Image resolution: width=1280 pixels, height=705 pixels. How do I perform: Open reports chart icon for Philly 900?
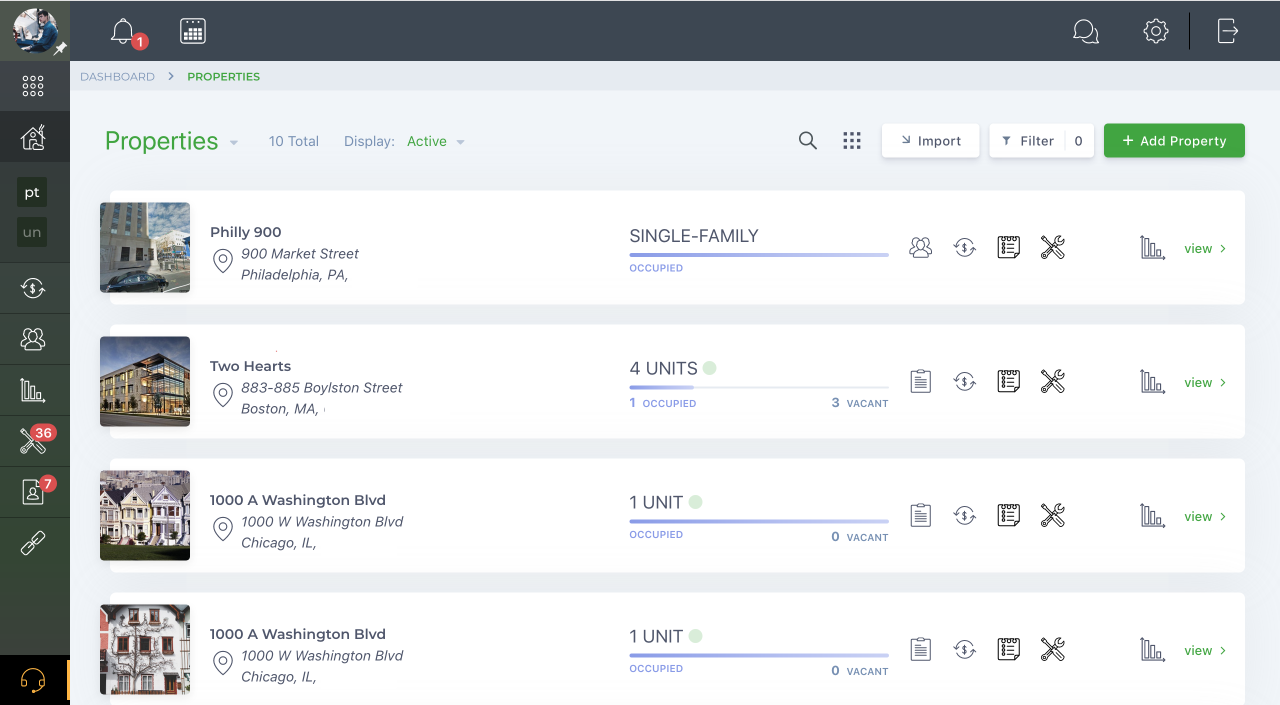point(1153,248)
